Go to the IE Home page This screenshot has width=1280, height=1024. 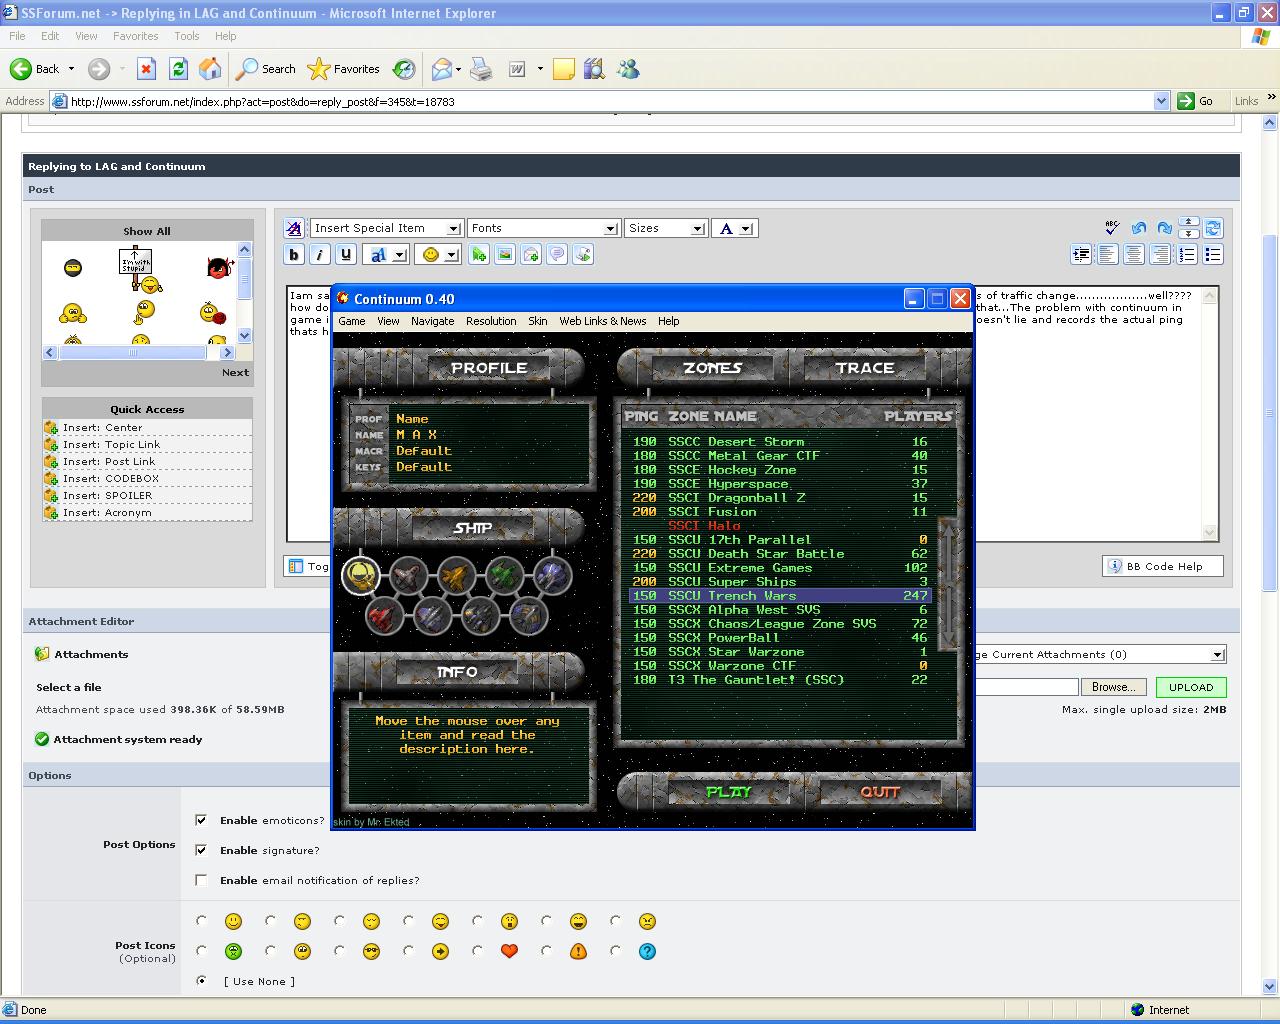click(x=210, y=69)
